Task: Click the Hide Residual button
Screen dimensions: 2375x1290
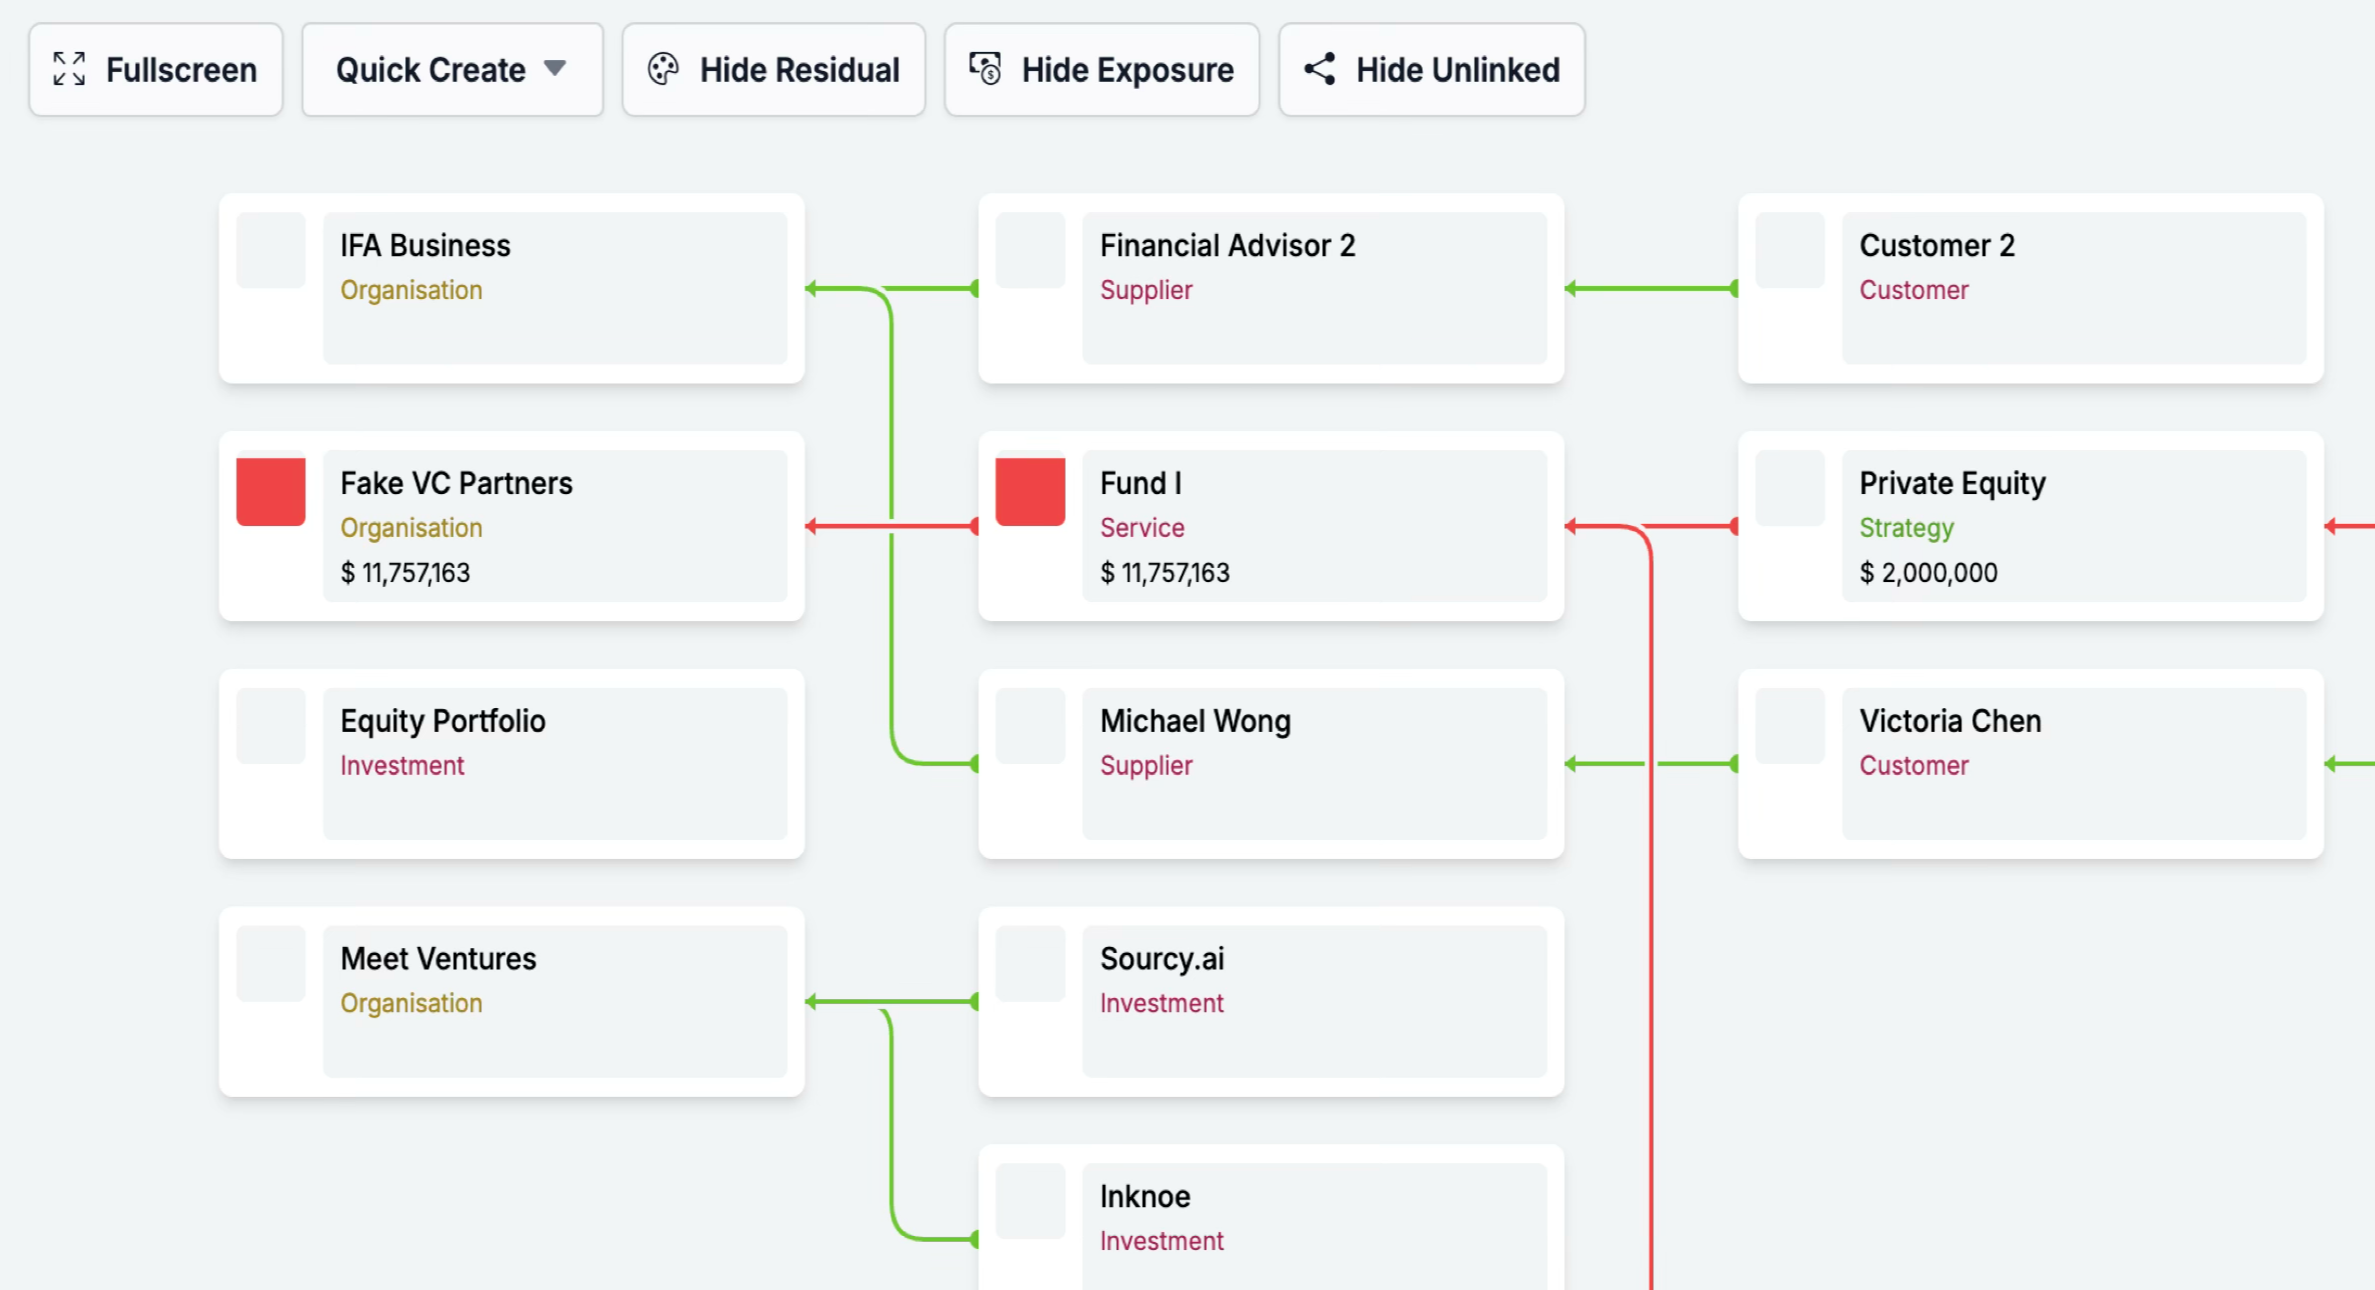Action: [x=774, y=69]
